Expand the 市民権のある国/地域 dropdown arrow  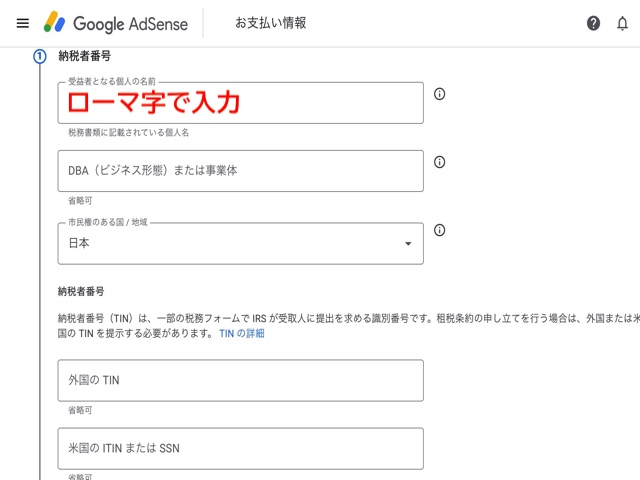point(407,244)
